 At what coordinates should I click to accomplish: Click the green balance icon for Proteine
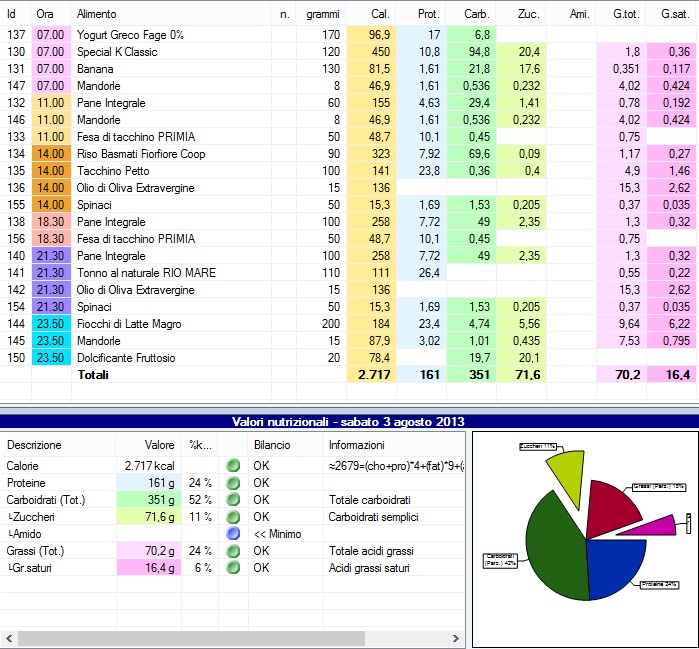tap(232, 483)
